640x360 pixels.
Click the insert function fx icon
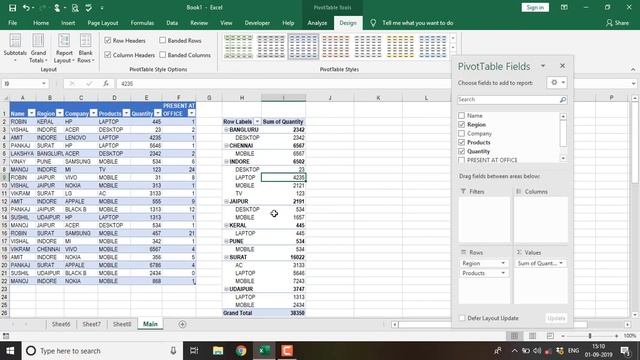(106, 83)
